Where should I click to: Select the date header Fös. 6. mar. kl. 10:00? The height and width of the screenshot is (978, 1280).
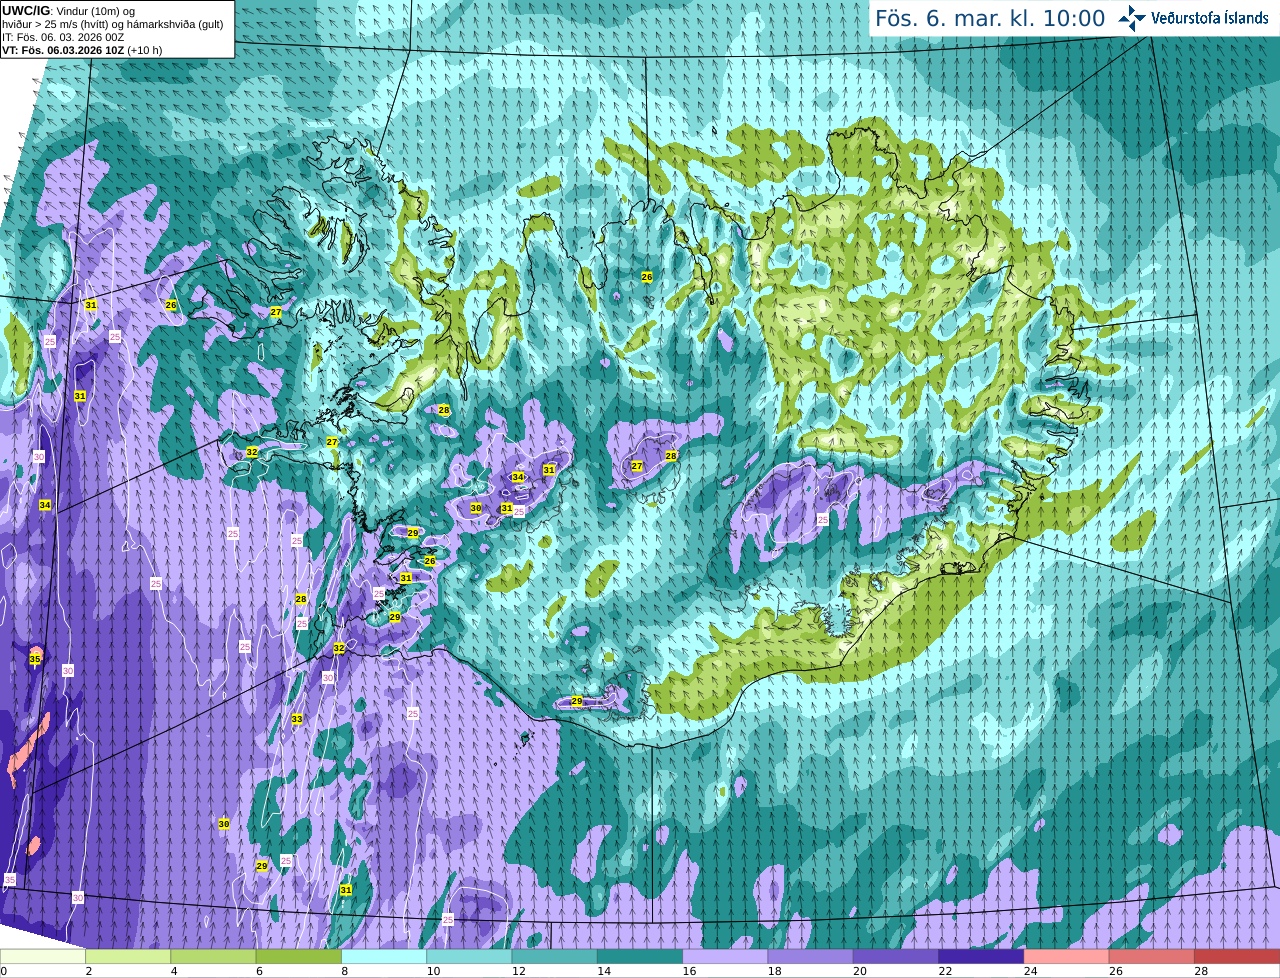pos(990,18)
